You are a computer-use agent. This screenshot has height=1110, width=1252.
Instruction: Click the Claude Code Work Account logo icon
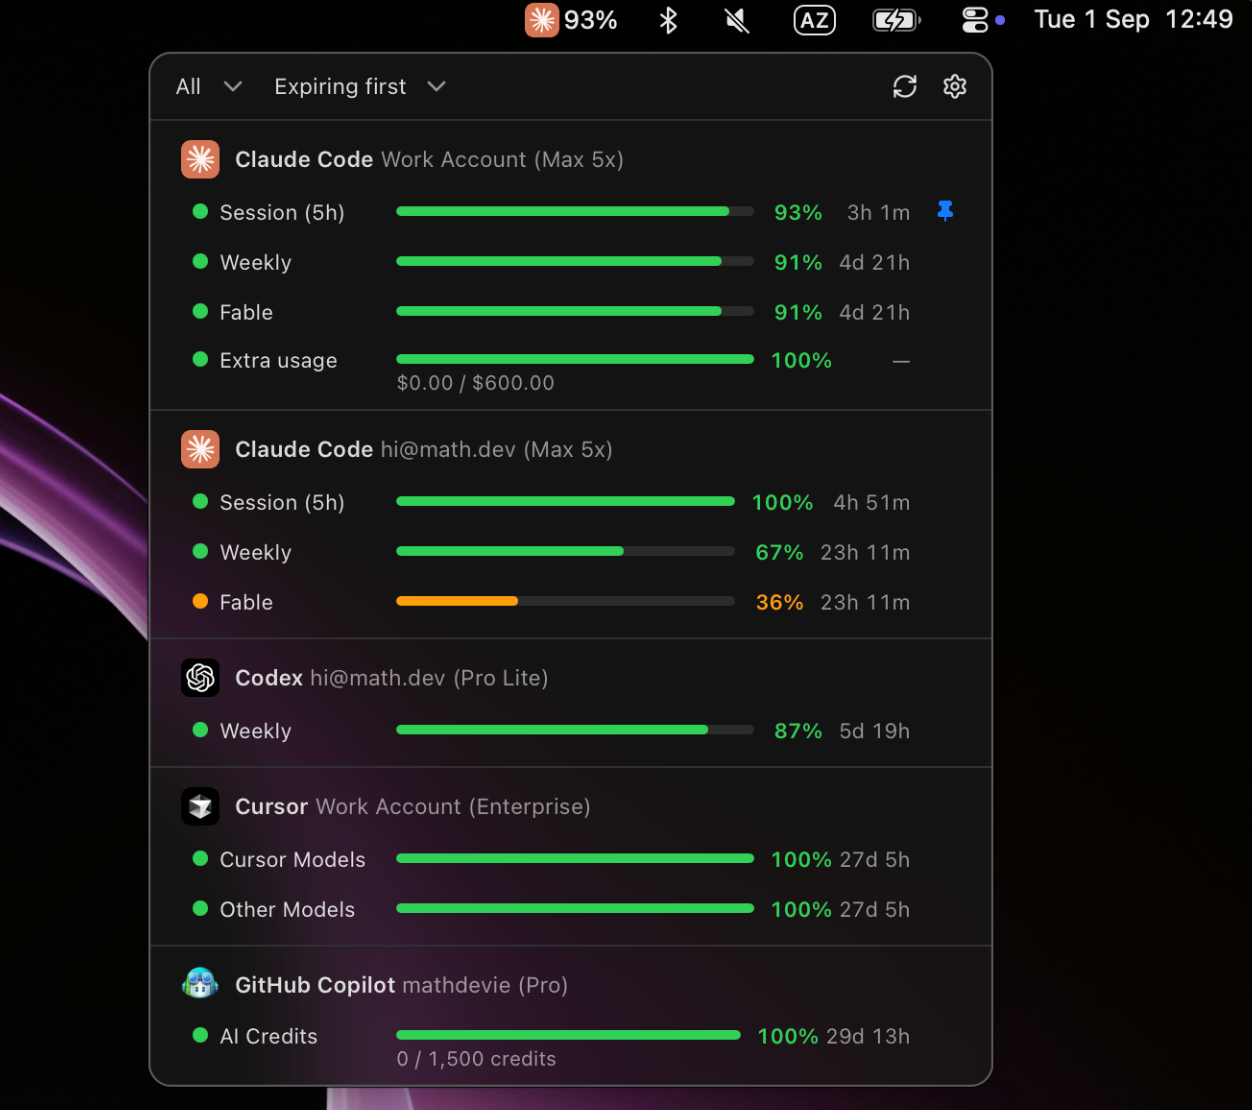200,159
